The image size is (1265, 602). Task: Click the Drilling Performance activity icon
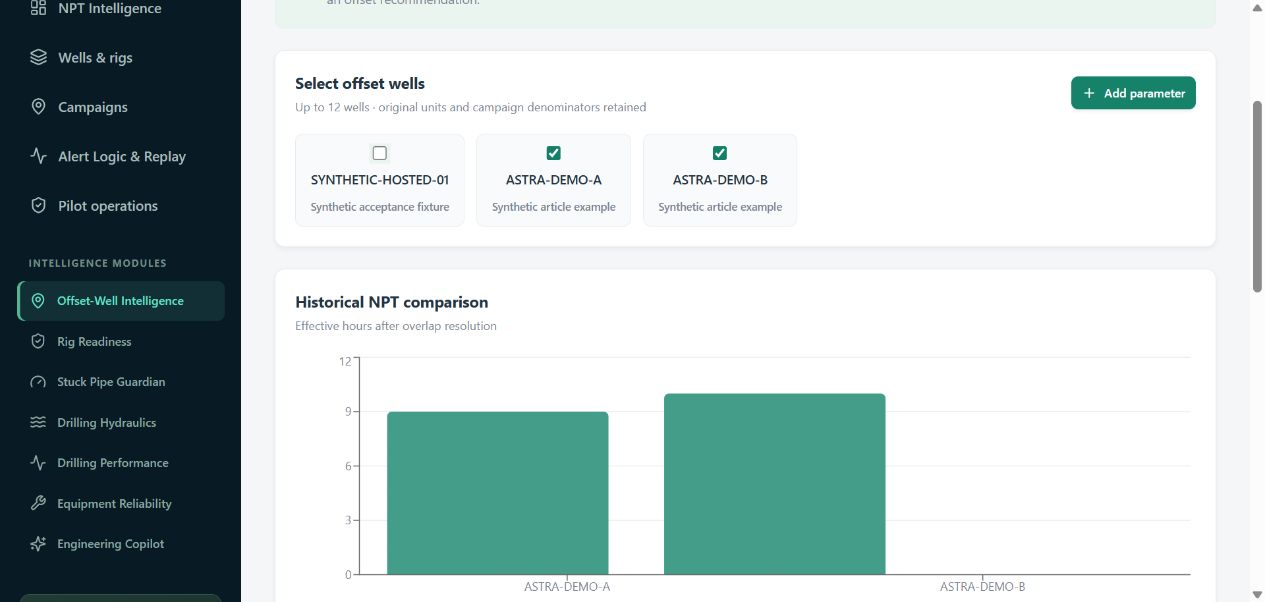click(x=38, y=463)
